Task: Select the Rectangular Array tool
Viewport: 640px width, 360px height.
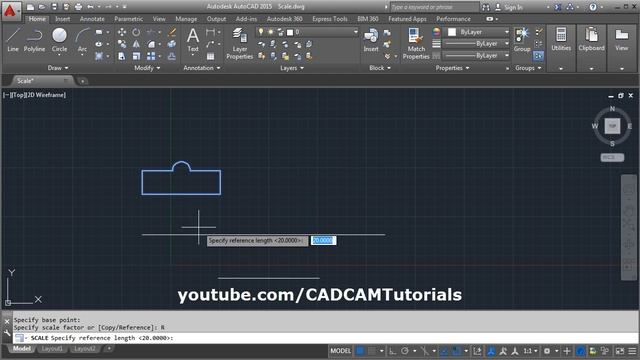Action: [151, 56]
